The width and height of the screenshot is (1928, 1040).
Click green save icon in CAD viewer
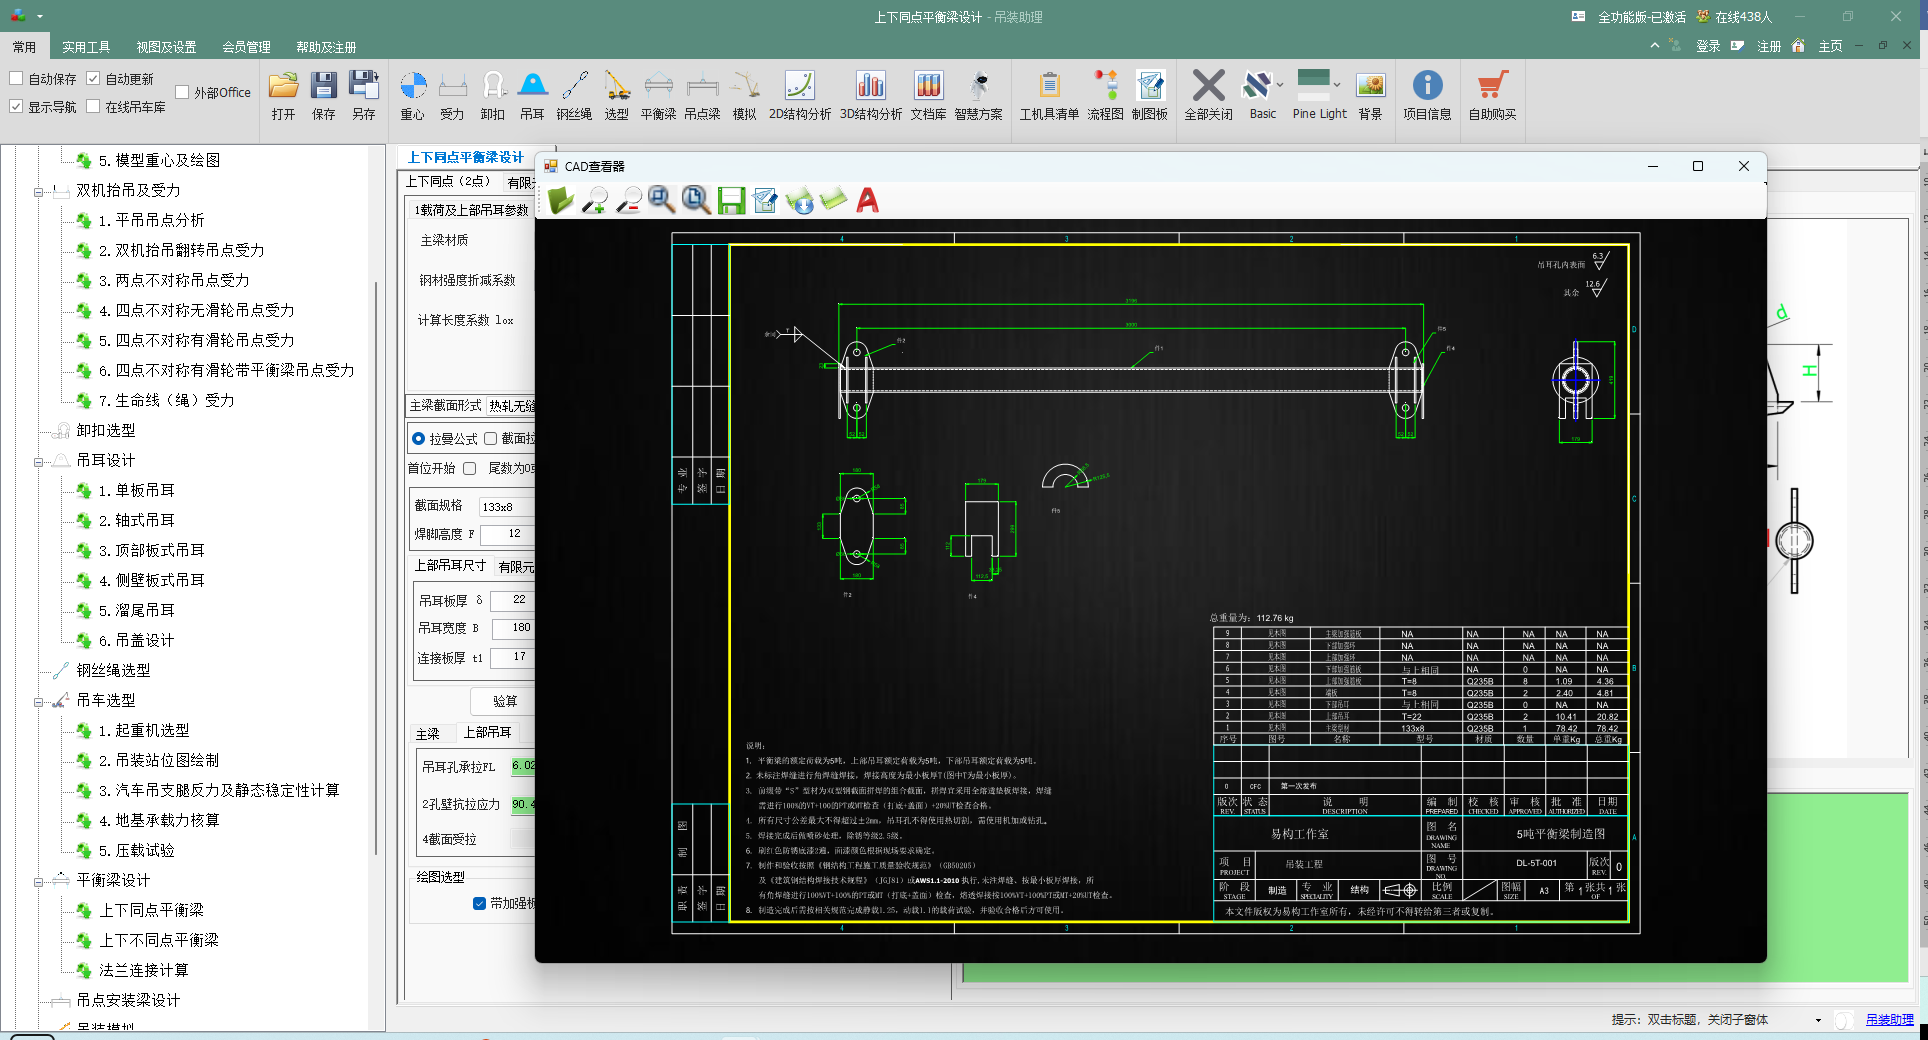731,201
